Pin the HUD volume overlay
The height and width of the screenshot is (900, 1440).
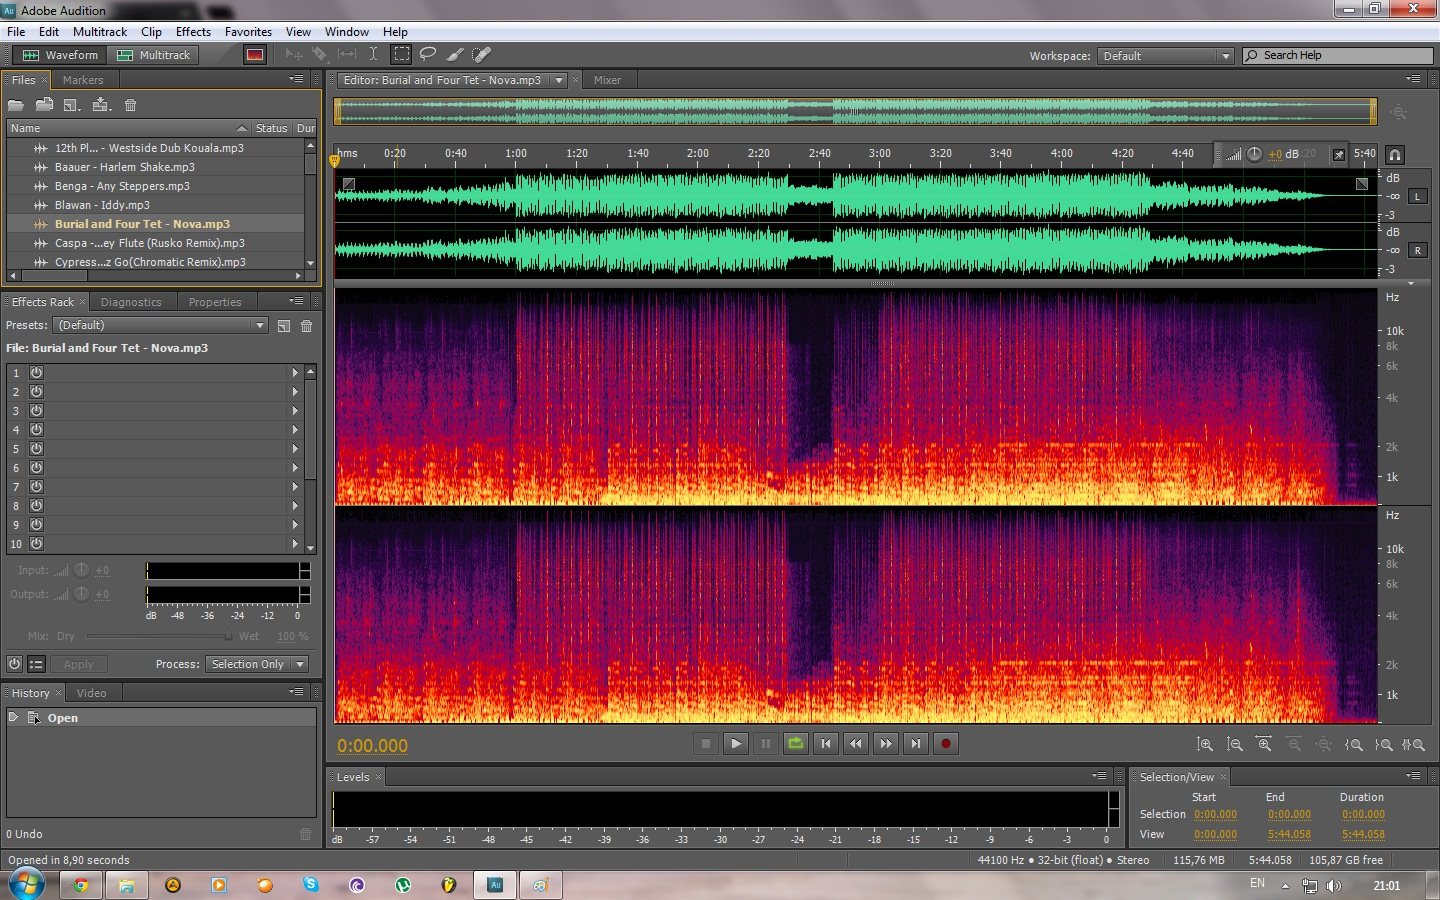(1339, 155)
